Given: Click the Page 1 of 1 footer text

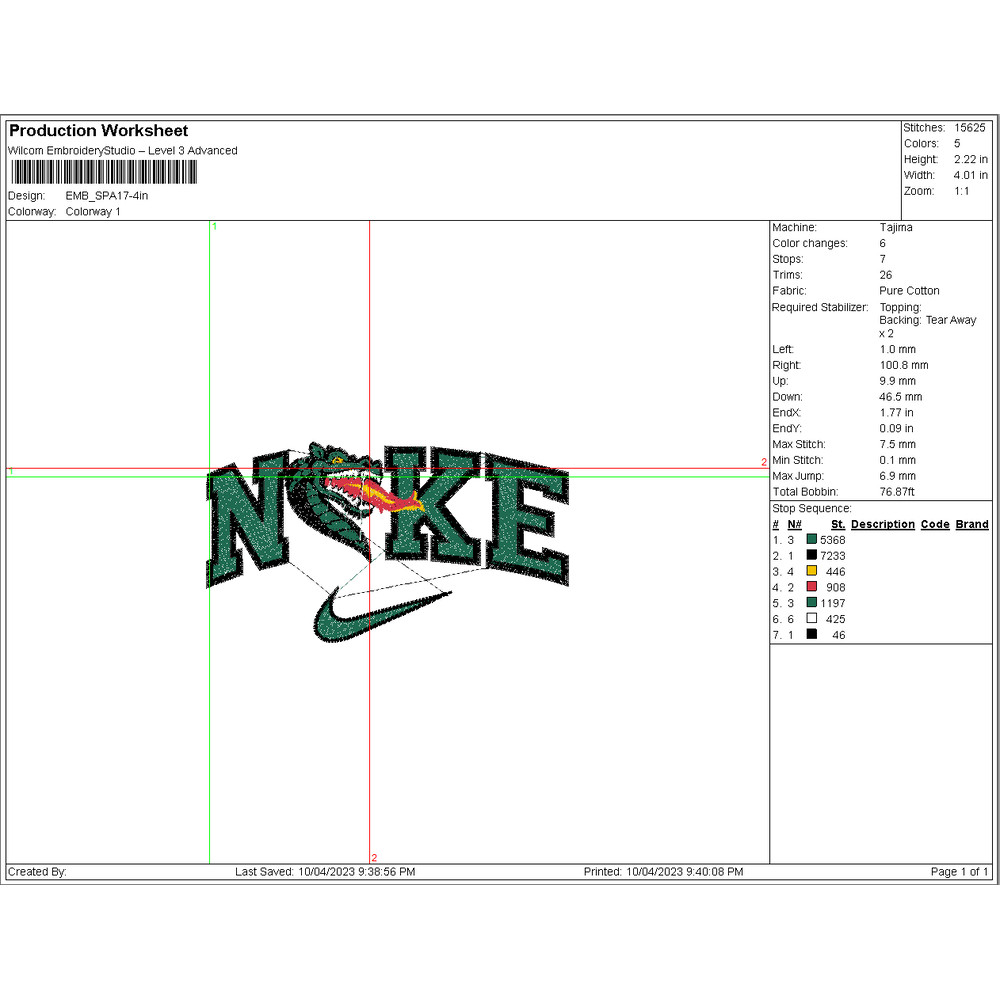Looking at the screenshot, I should point(959,872).
